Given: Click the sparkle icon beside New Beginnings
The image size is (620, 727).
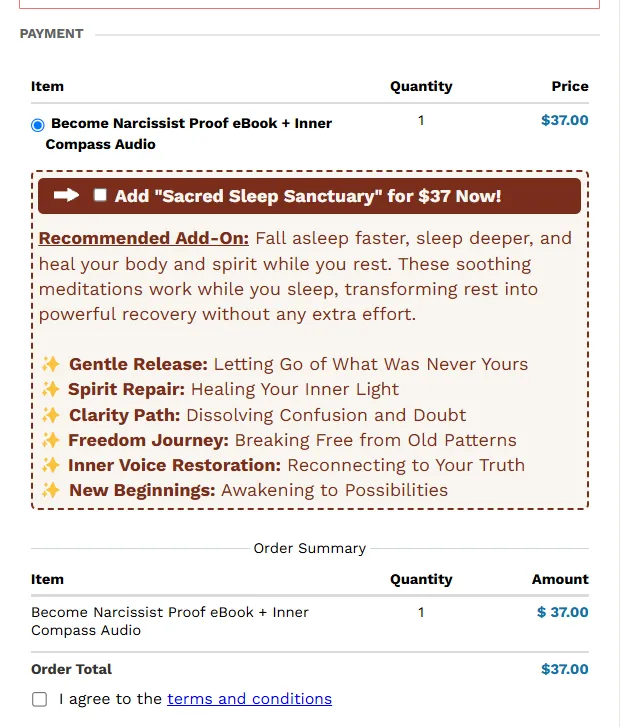Looking at the screenshot, I should tap(51, 490).
